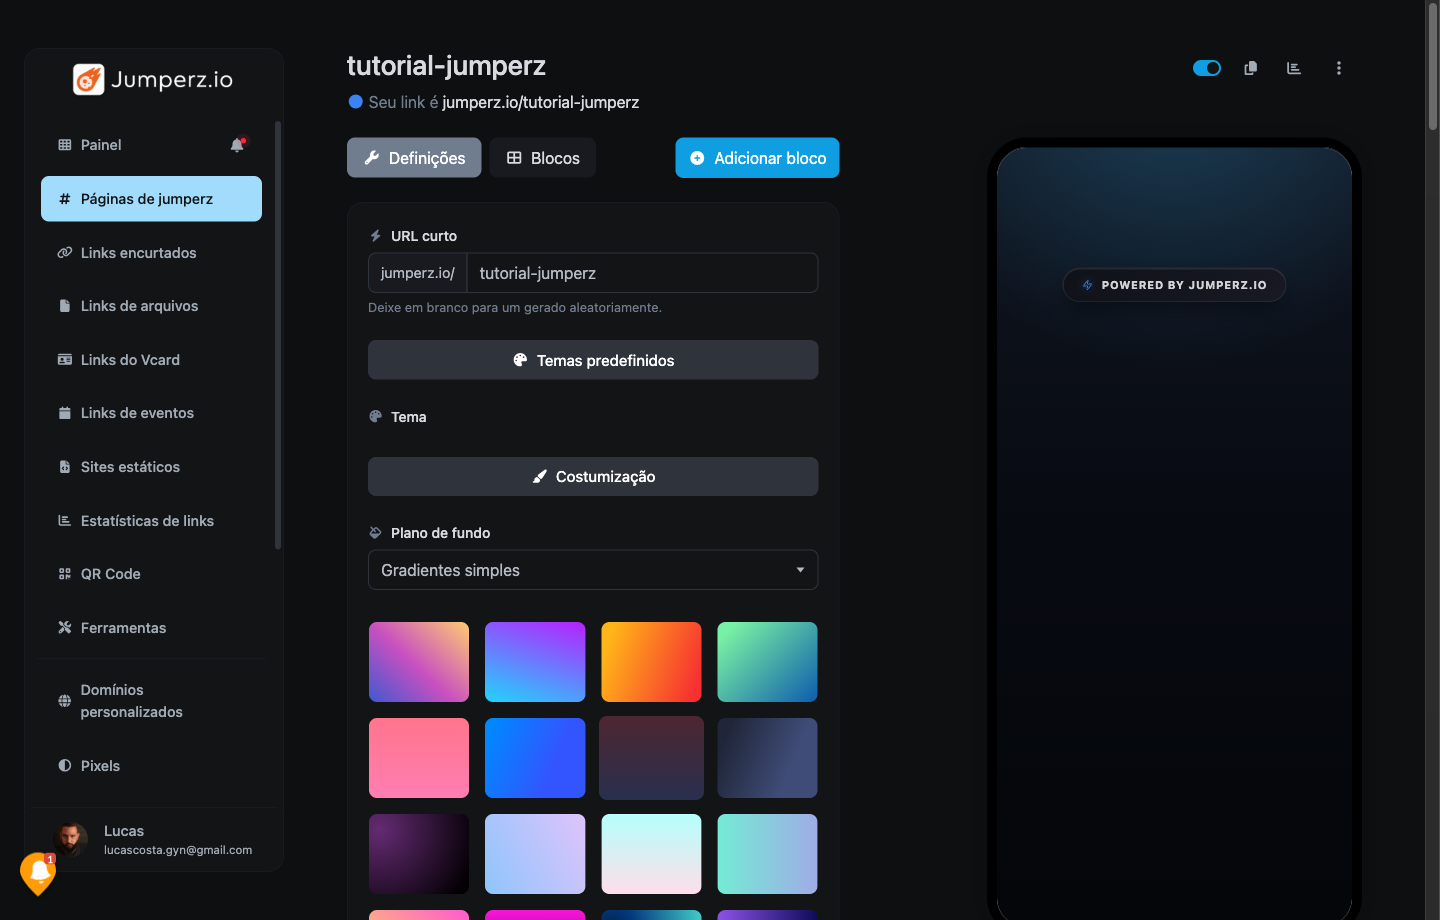Open the three-dot more options menu
Viewport: 1440px width, 920px height.
pos(1338,68)
